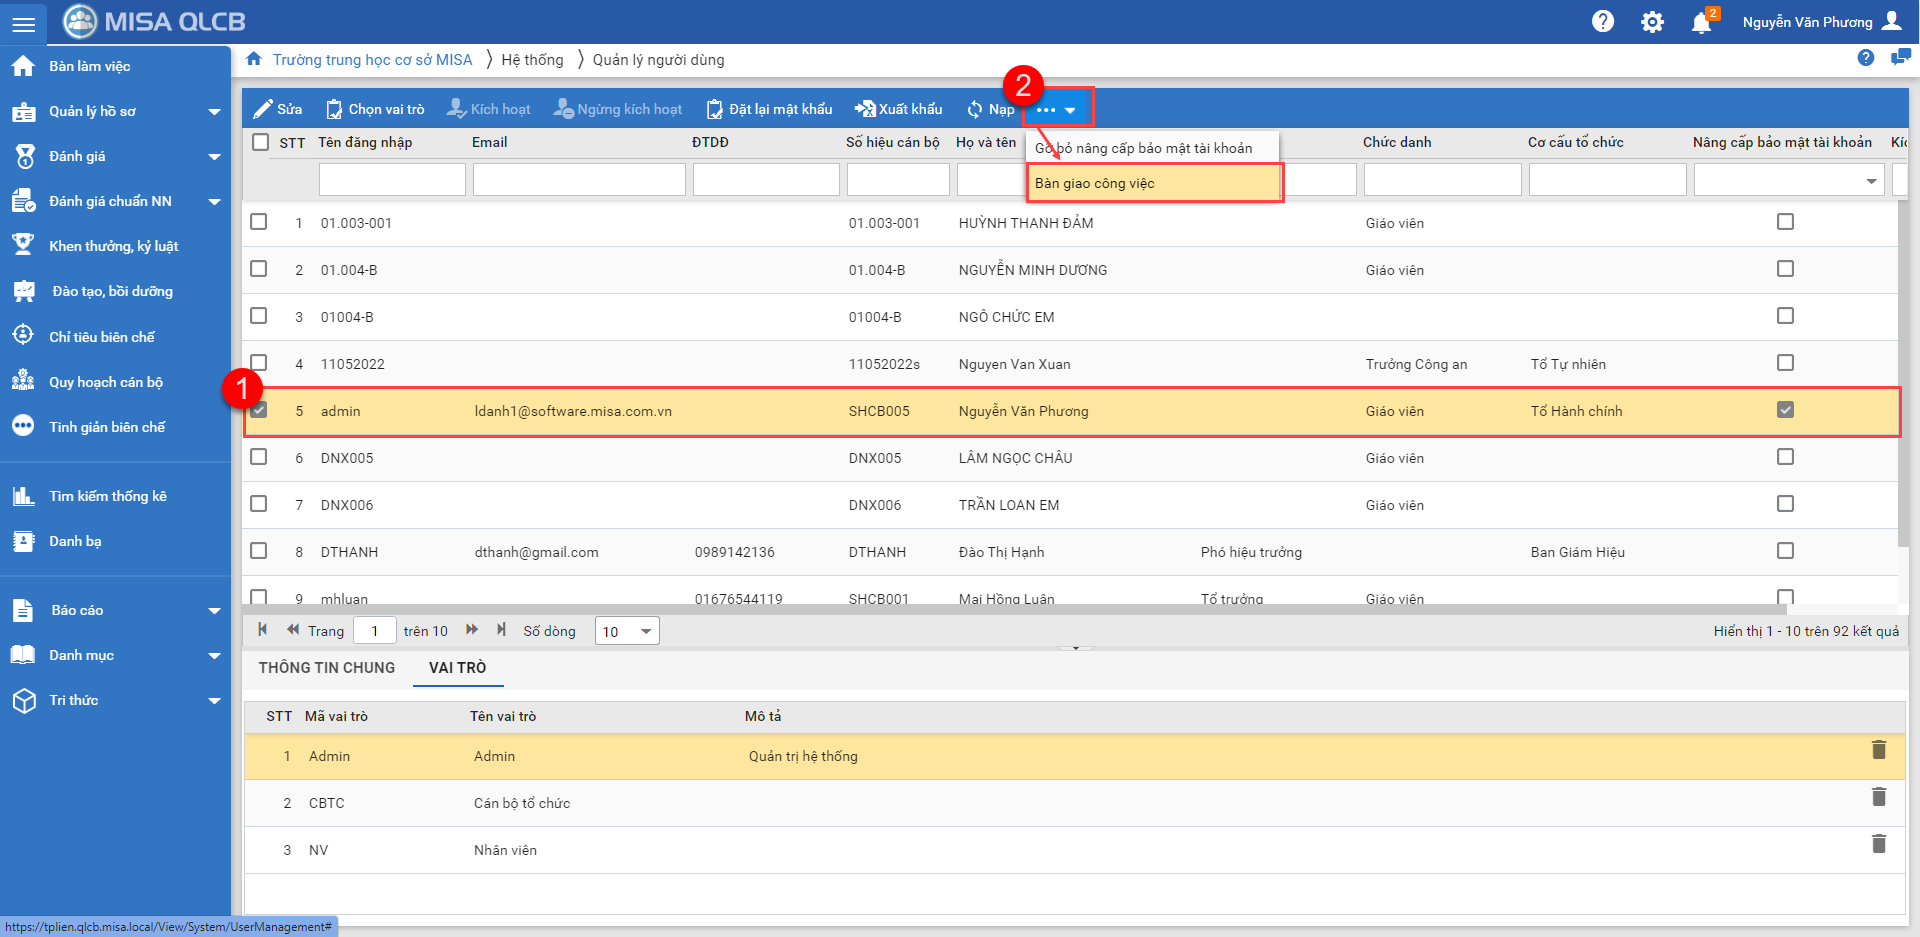Open the Nâng cấp bảo mật filter dropdown
This screenshot has height=937, width=1920.
(x=1870, y=181)
